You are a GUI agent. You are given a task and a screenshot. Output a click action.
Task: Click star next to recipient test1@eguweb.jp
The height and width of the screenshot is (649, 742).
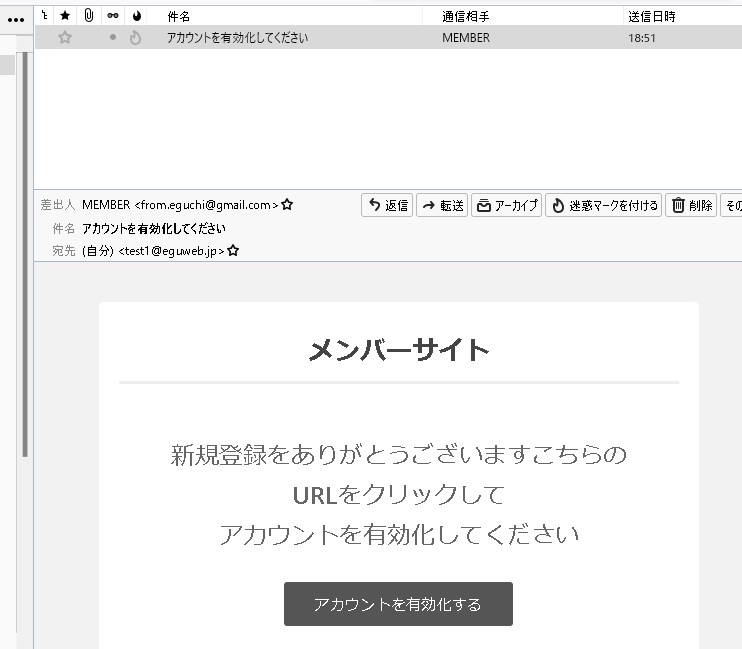pos(233,252)
